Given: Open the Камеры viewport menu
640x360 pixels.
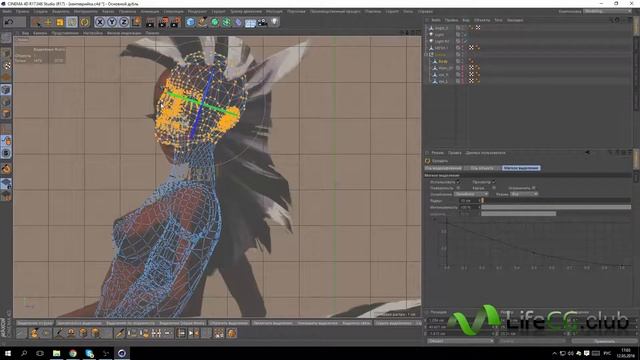Looking at the screenshot, I should point(40,33).
